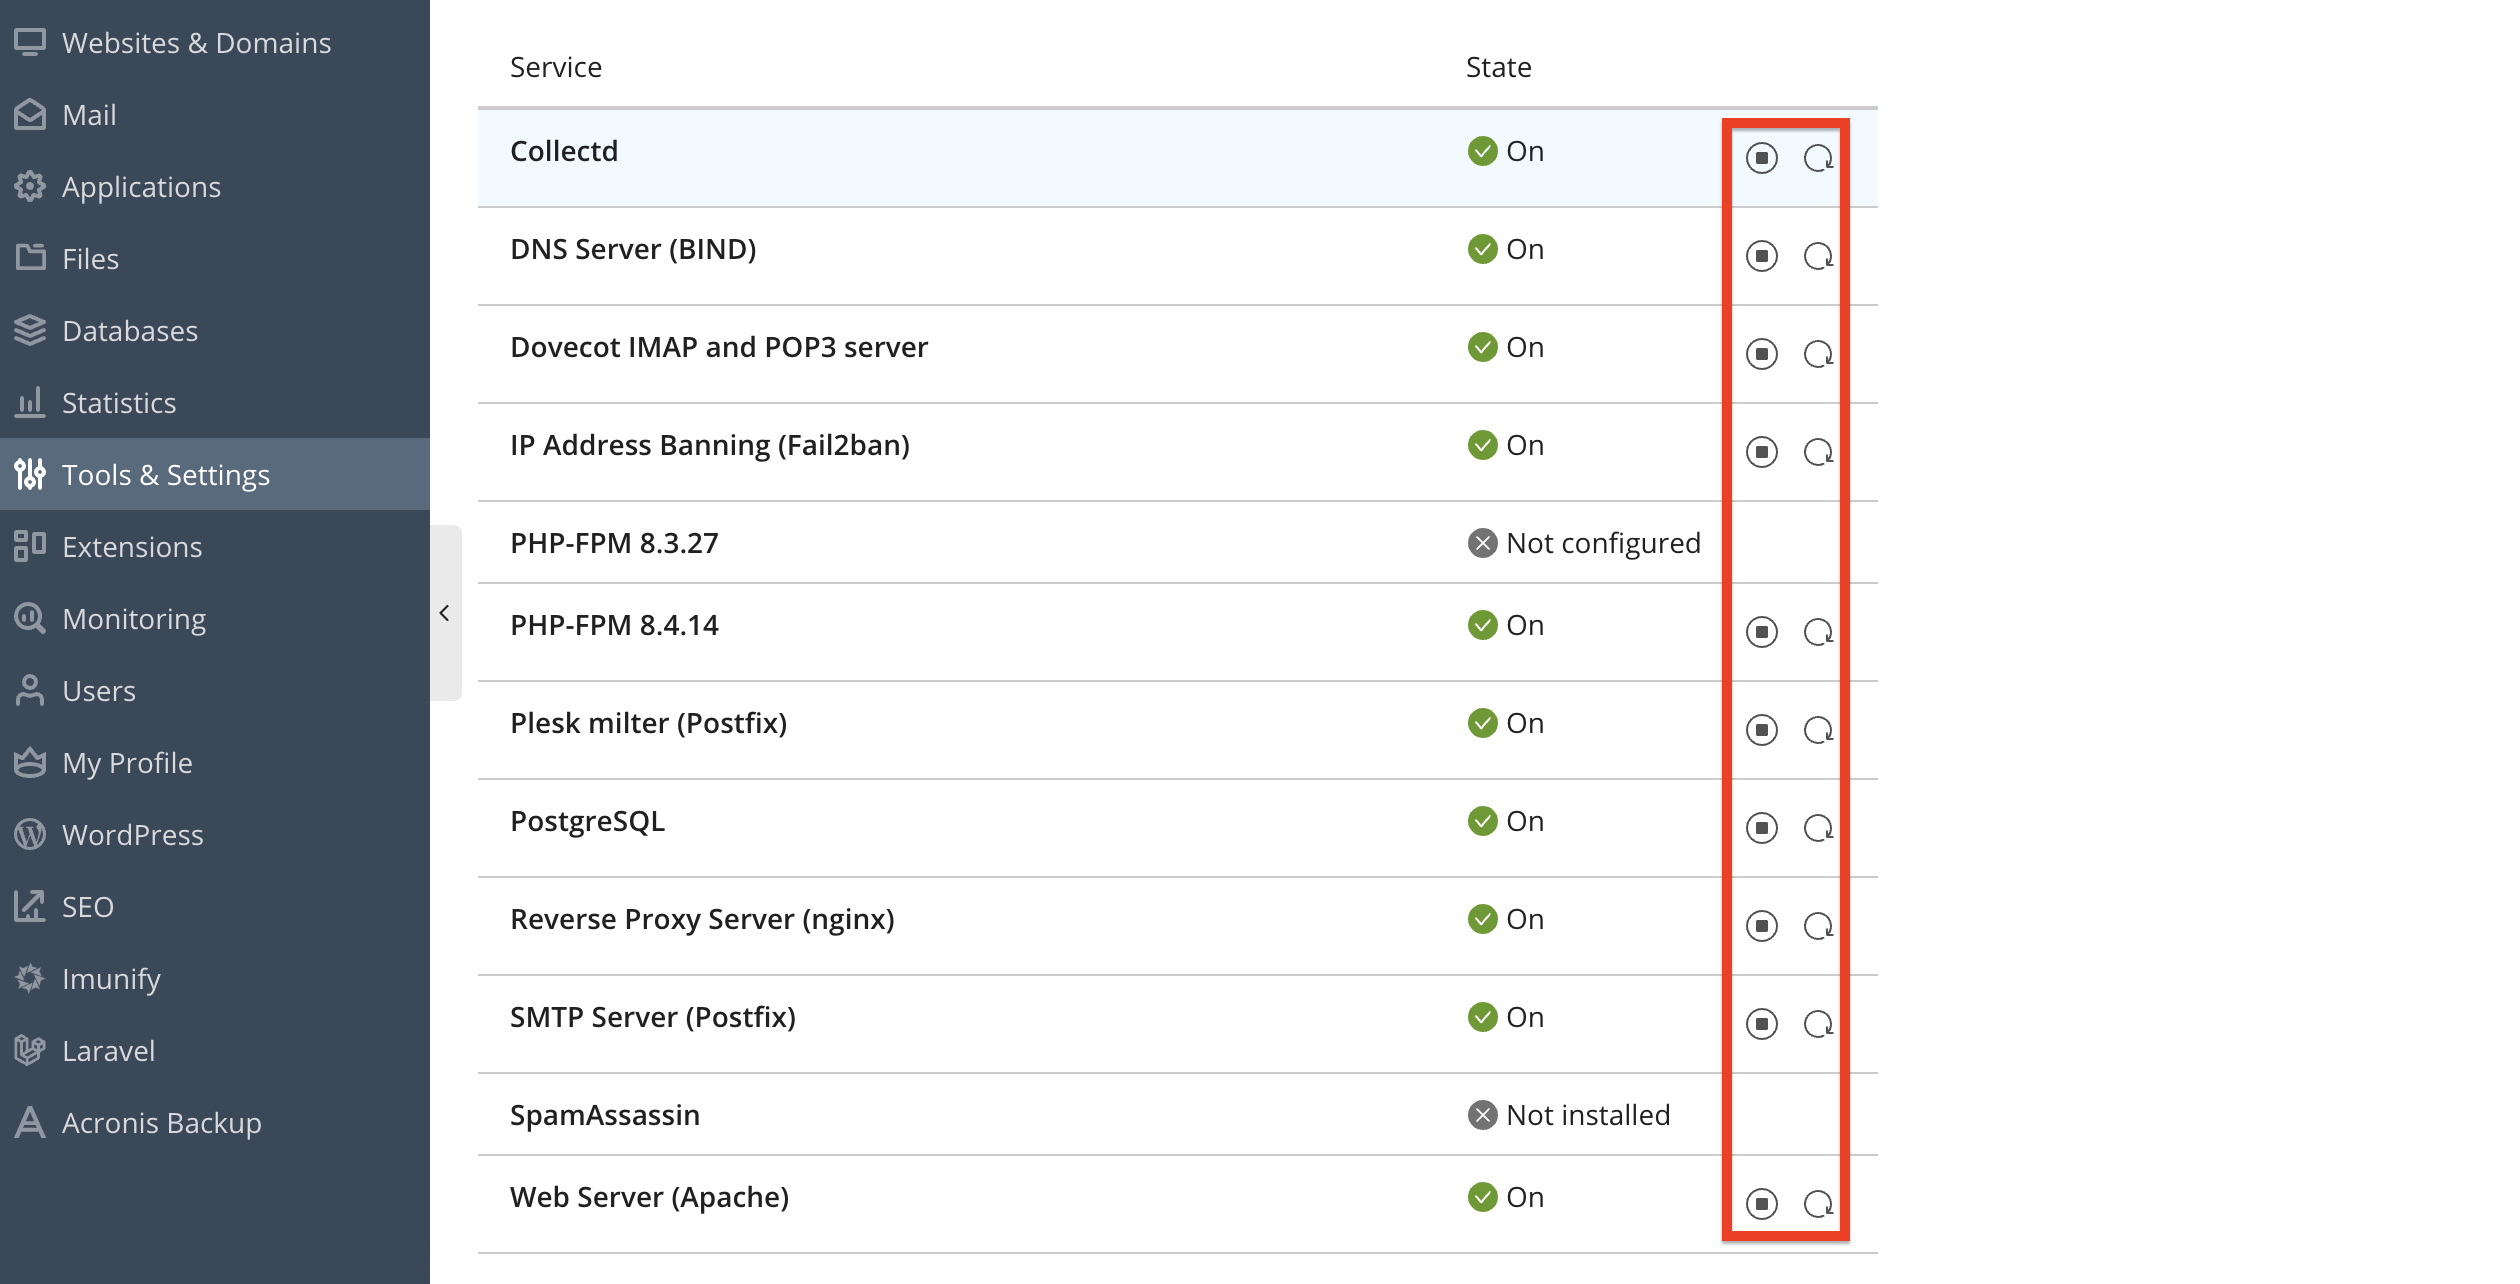Restart the PHP-FPM 8.4.14 service
Screen dimensions: 2520x1284
[x=1818, y=632]
